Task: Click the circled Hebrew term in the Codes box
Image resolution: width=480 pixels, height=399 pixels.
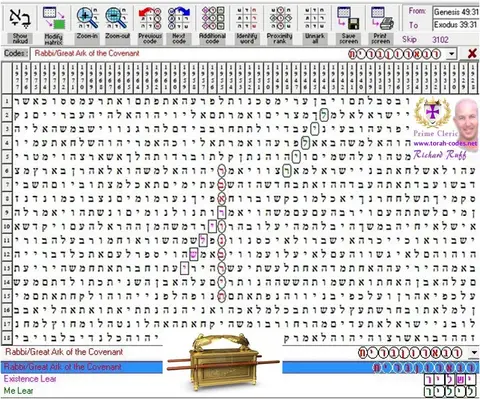Action: [x=395, y=54]
